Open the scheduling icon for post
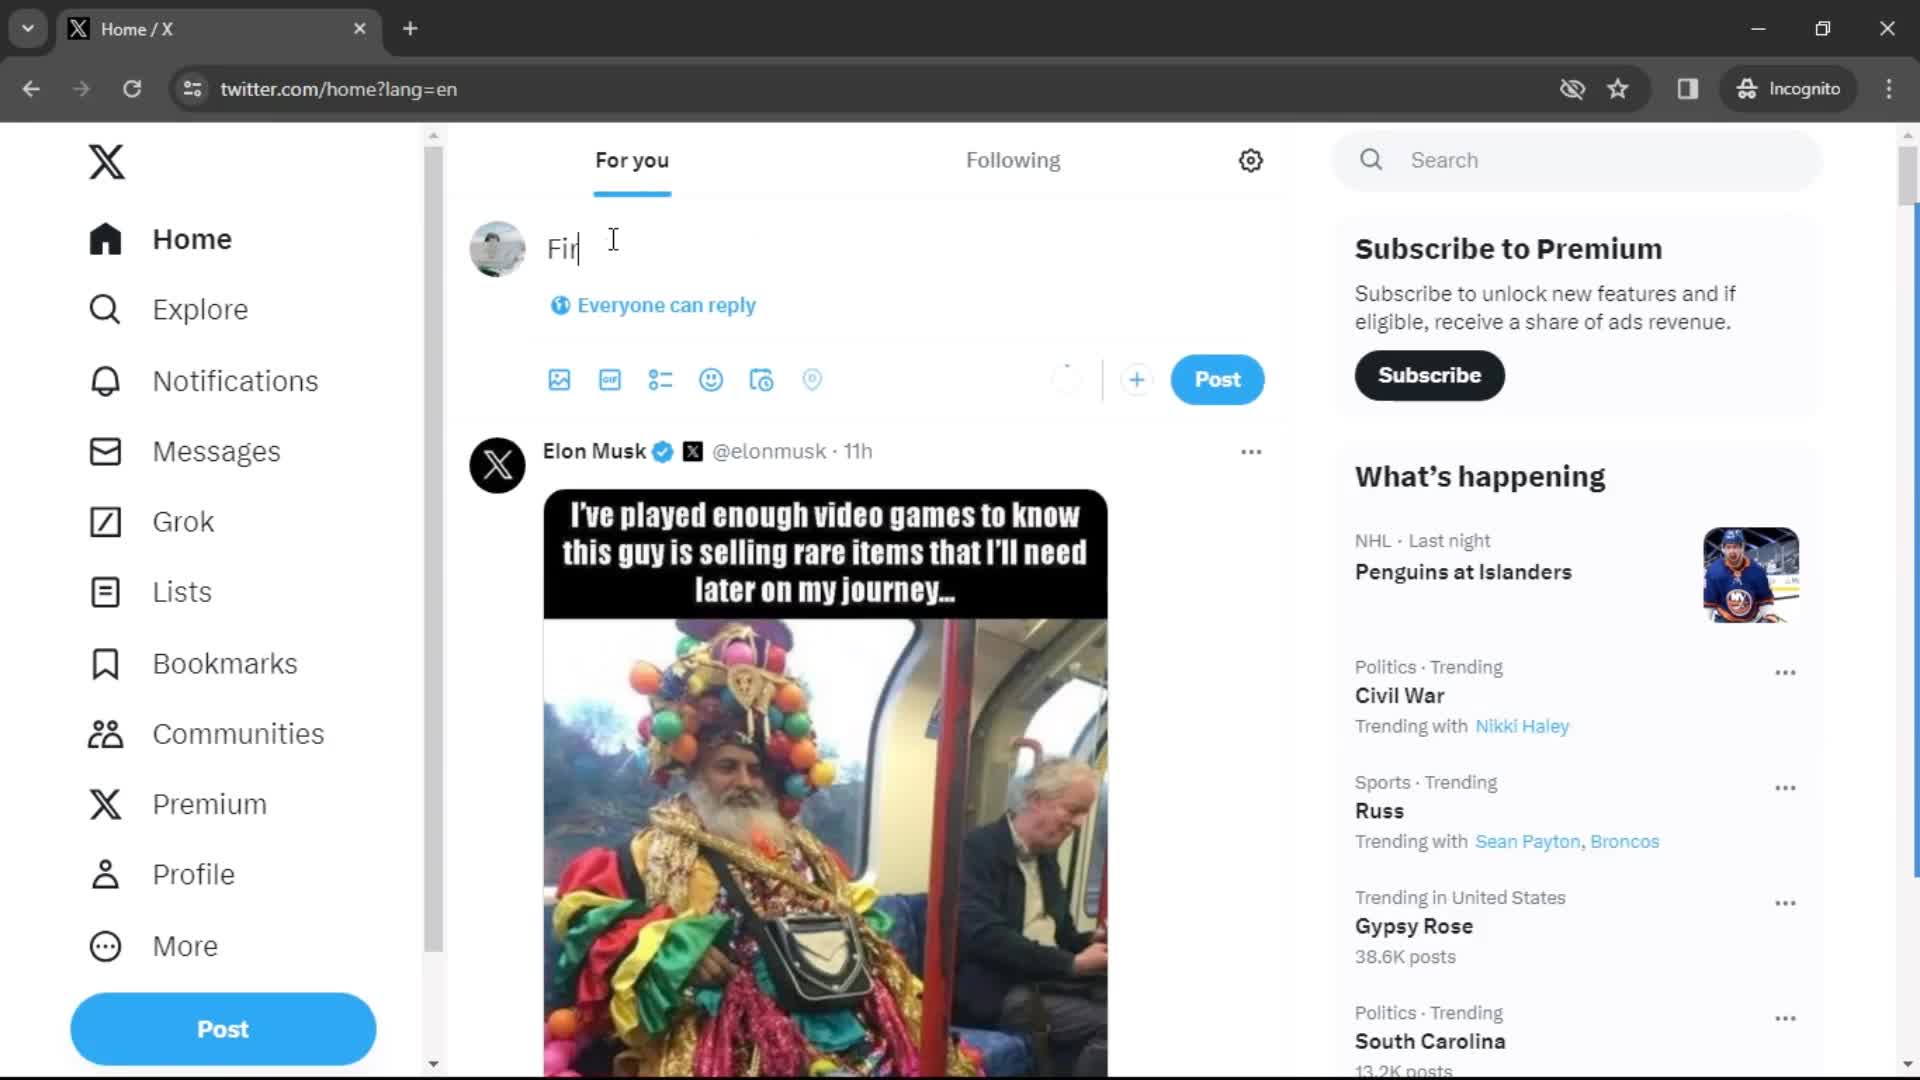The image size is (1920, 1080). (761, 380)
